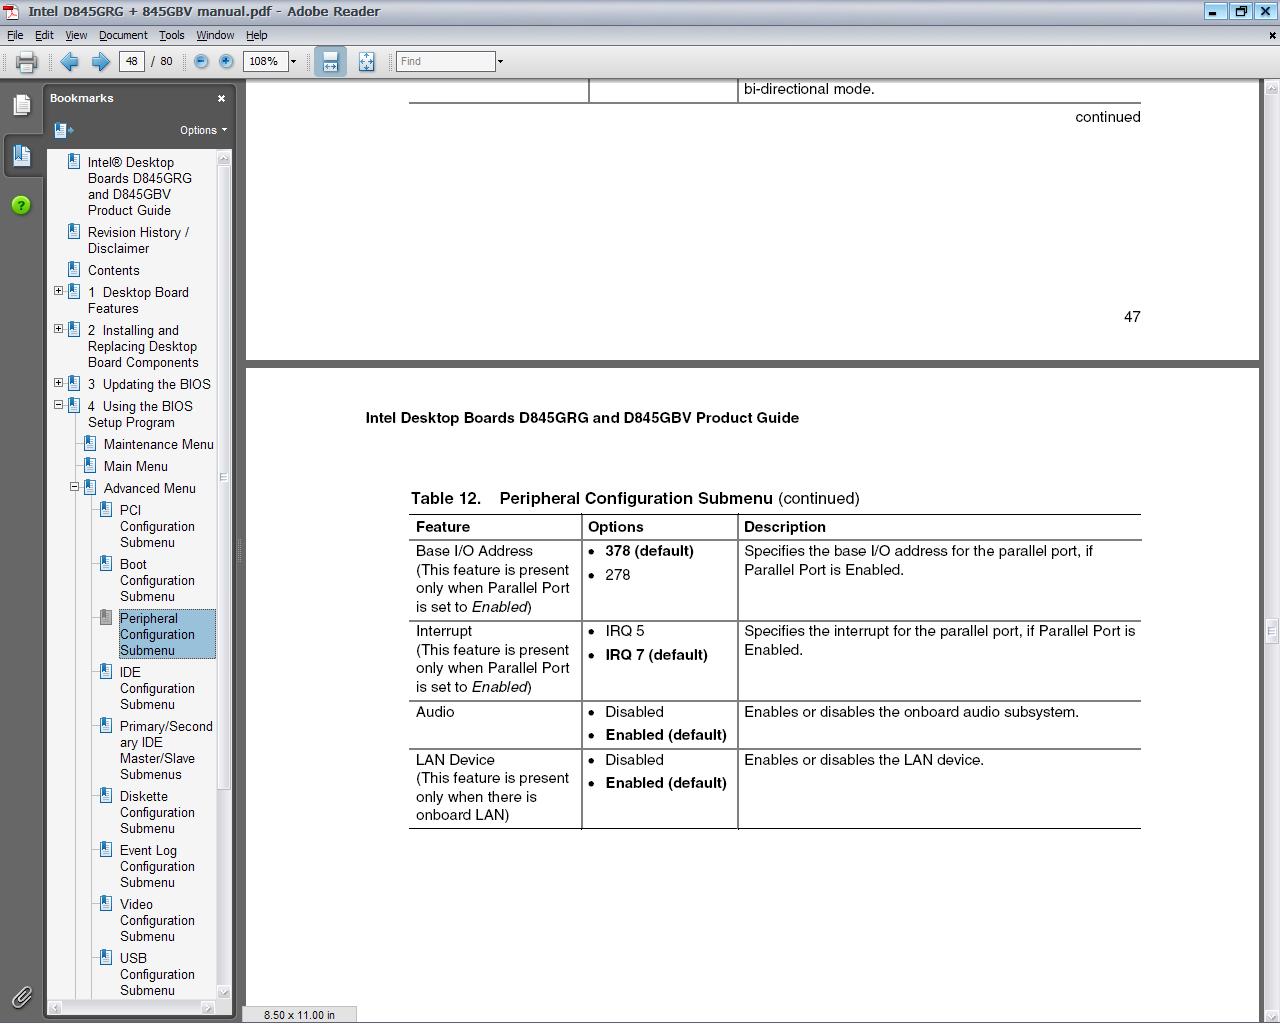This screenshot has width=1280, height=1024.
Task: Open the Document menu
Action: (123, 35)
